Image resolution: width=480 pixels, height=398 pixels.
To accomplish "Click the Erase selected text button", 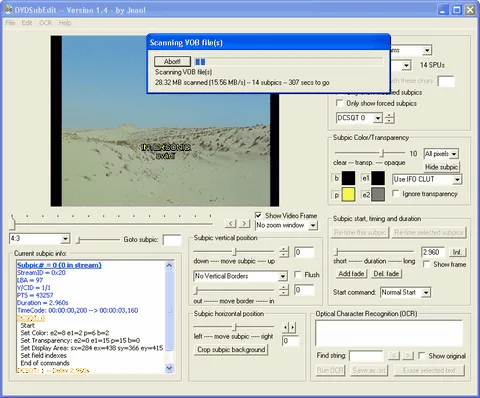I will [x=429, y=370].
